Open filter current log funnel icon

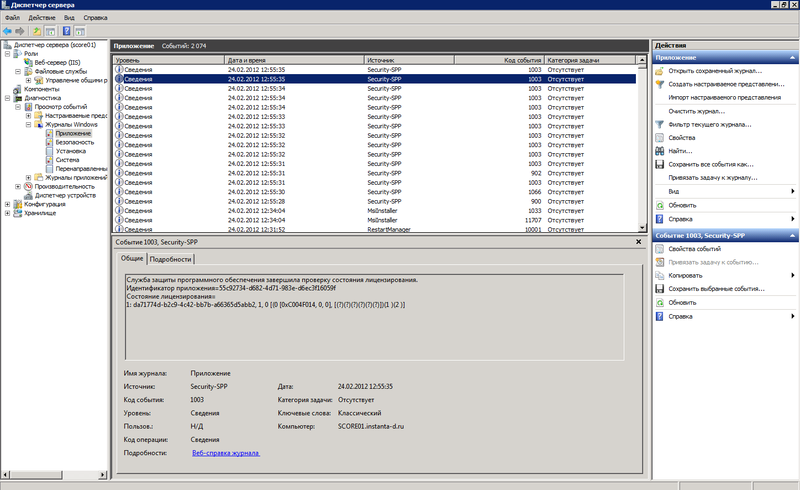[660, 125]
